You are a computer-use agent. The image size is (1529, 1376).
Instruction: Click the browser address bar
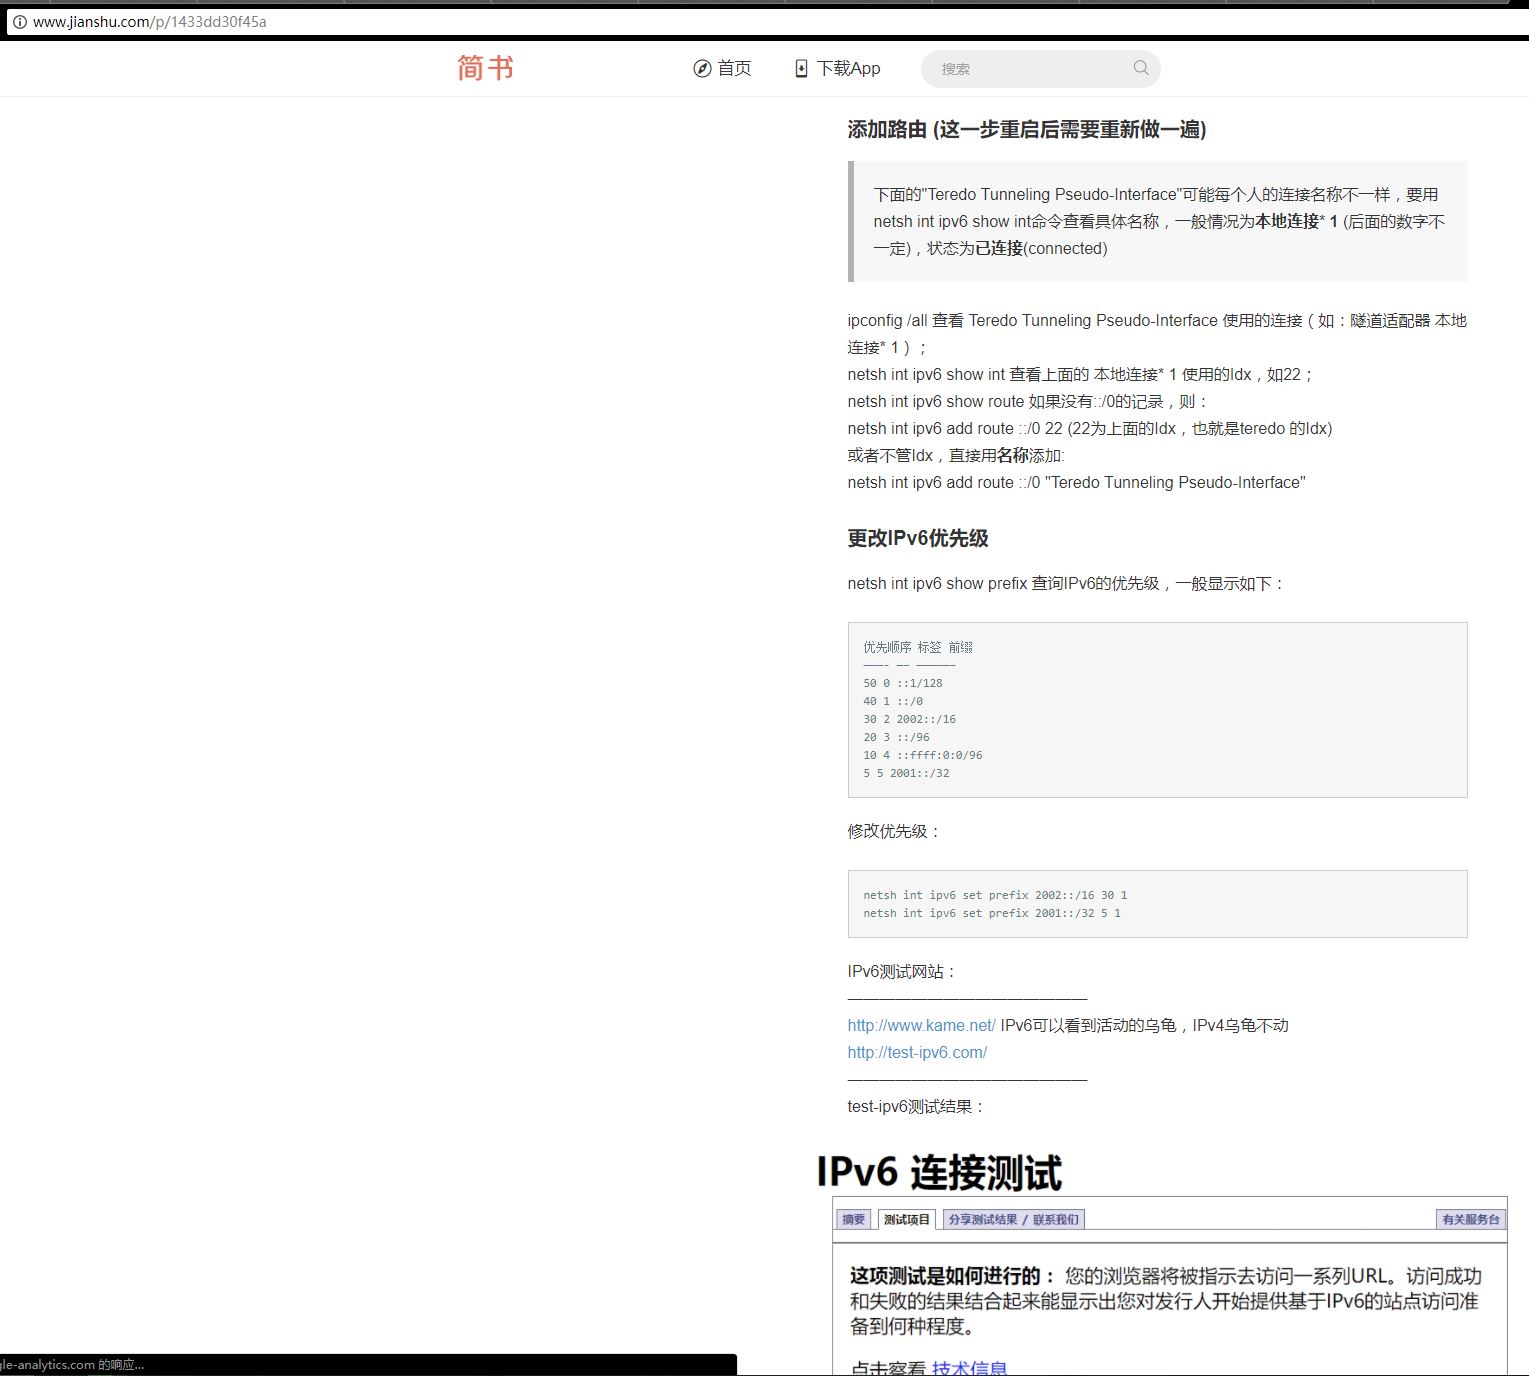[x=400, y=20]
